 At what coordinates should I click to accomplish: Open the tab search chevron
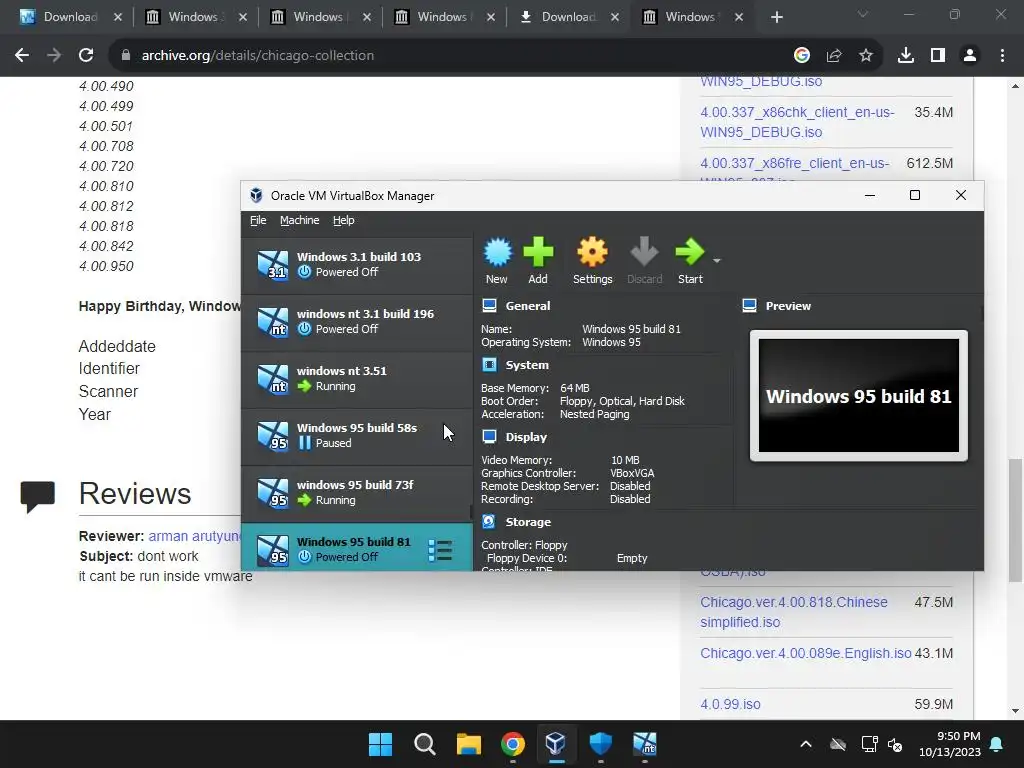(x=863, y=14)
